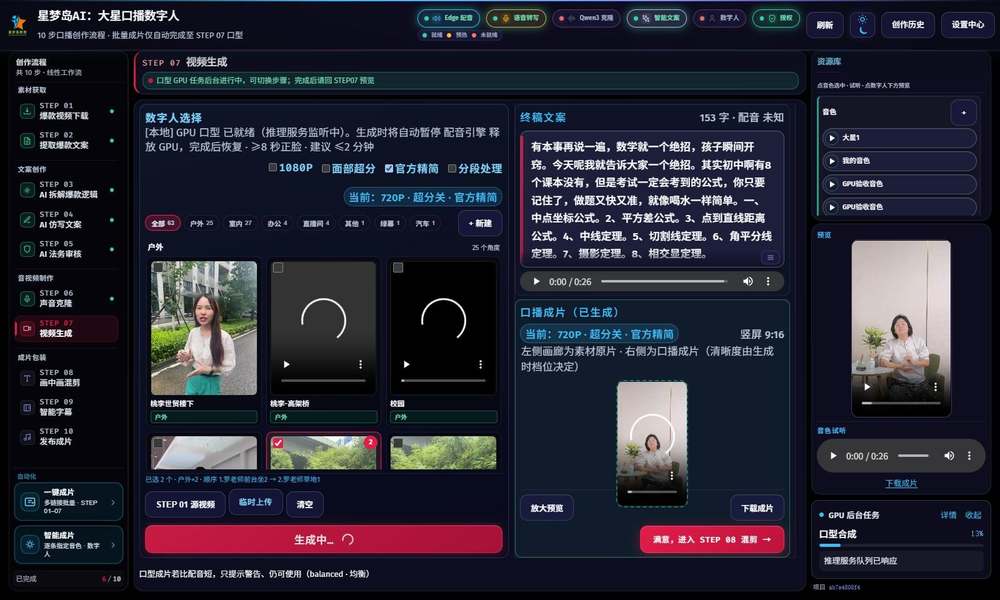Enable the 分段处理 checkbox
The height and width of the screenshot is (600, 1000).
click(x=452, y=168)
